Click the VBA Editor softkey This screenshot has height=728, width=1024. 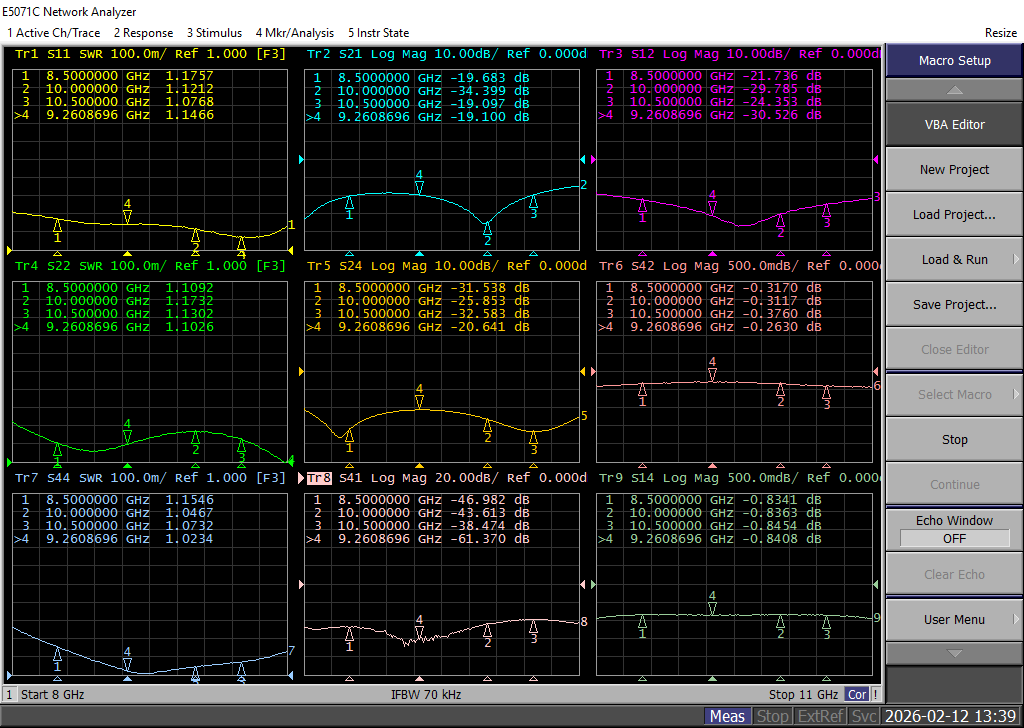coord(954,125)
